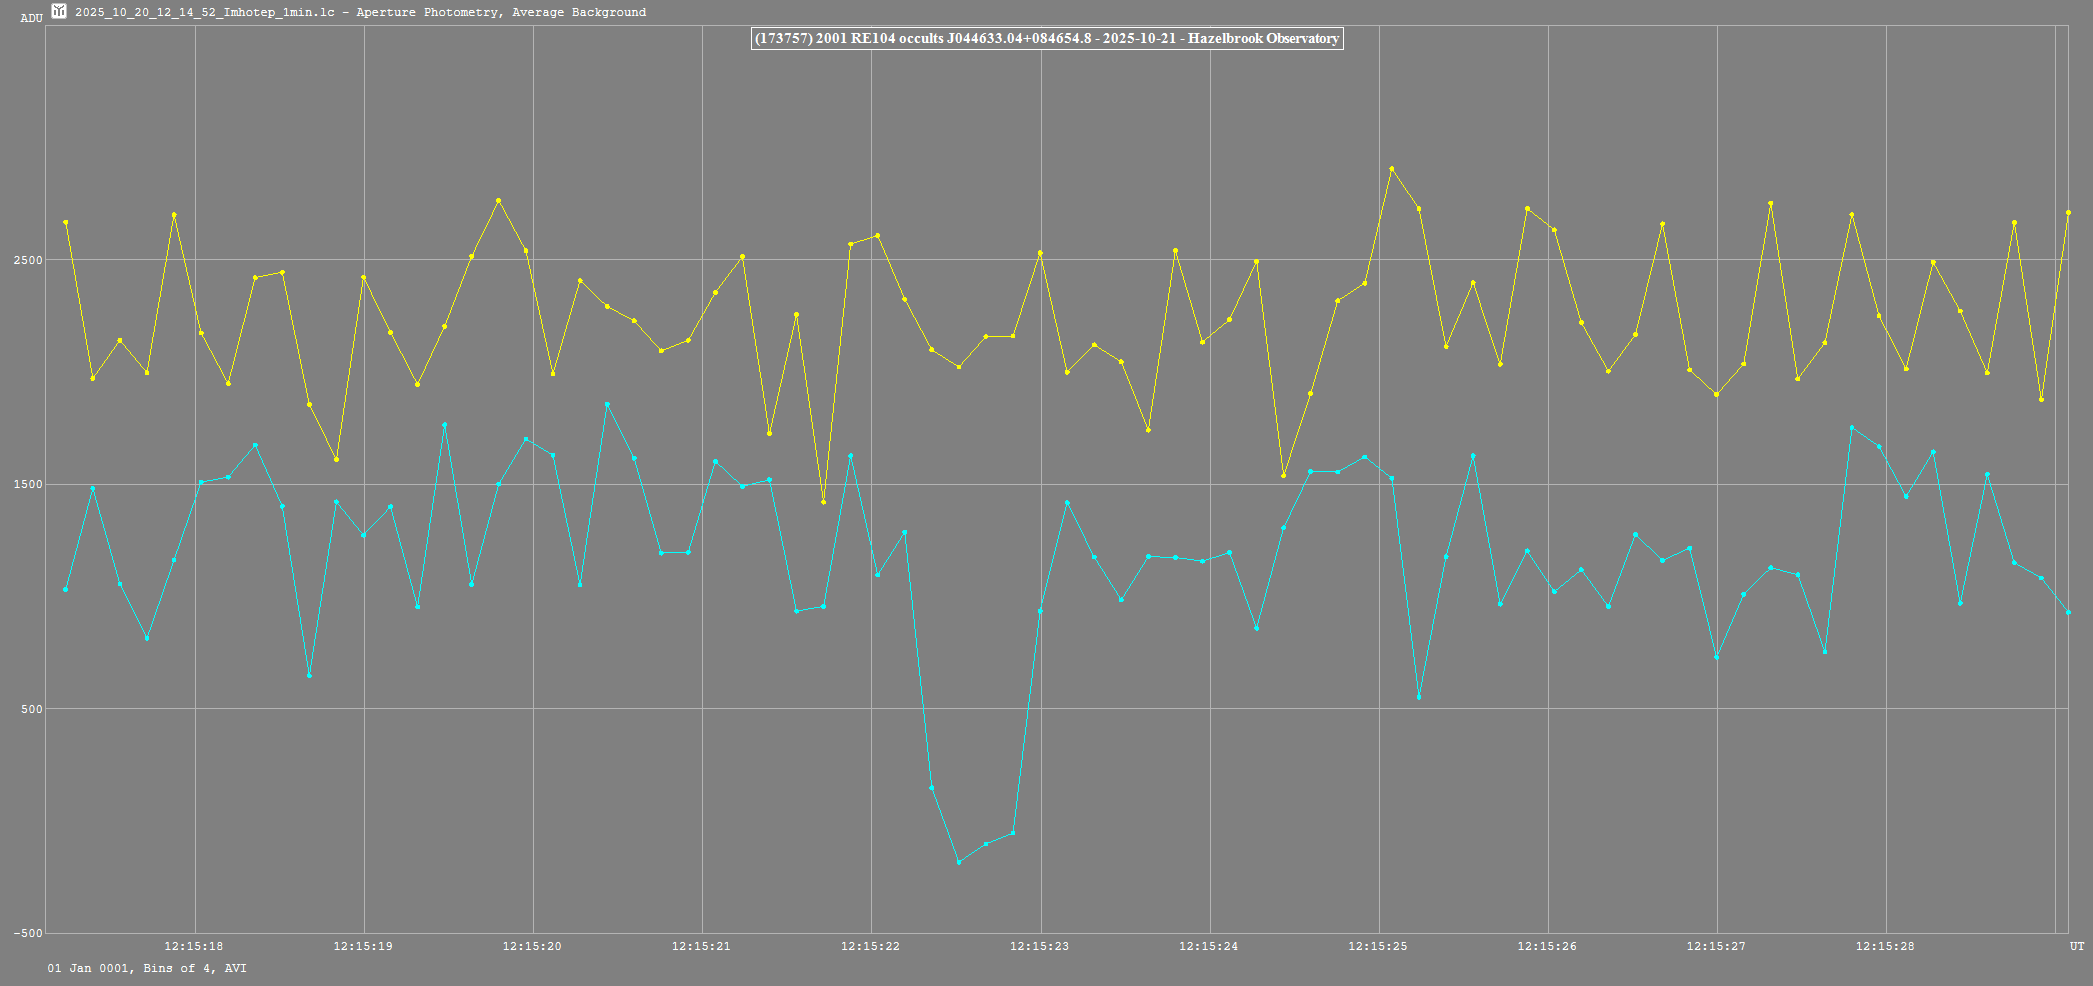Click the UT x-axis label
Screen dimensions: 2093x986
[x=2077, y=946]
